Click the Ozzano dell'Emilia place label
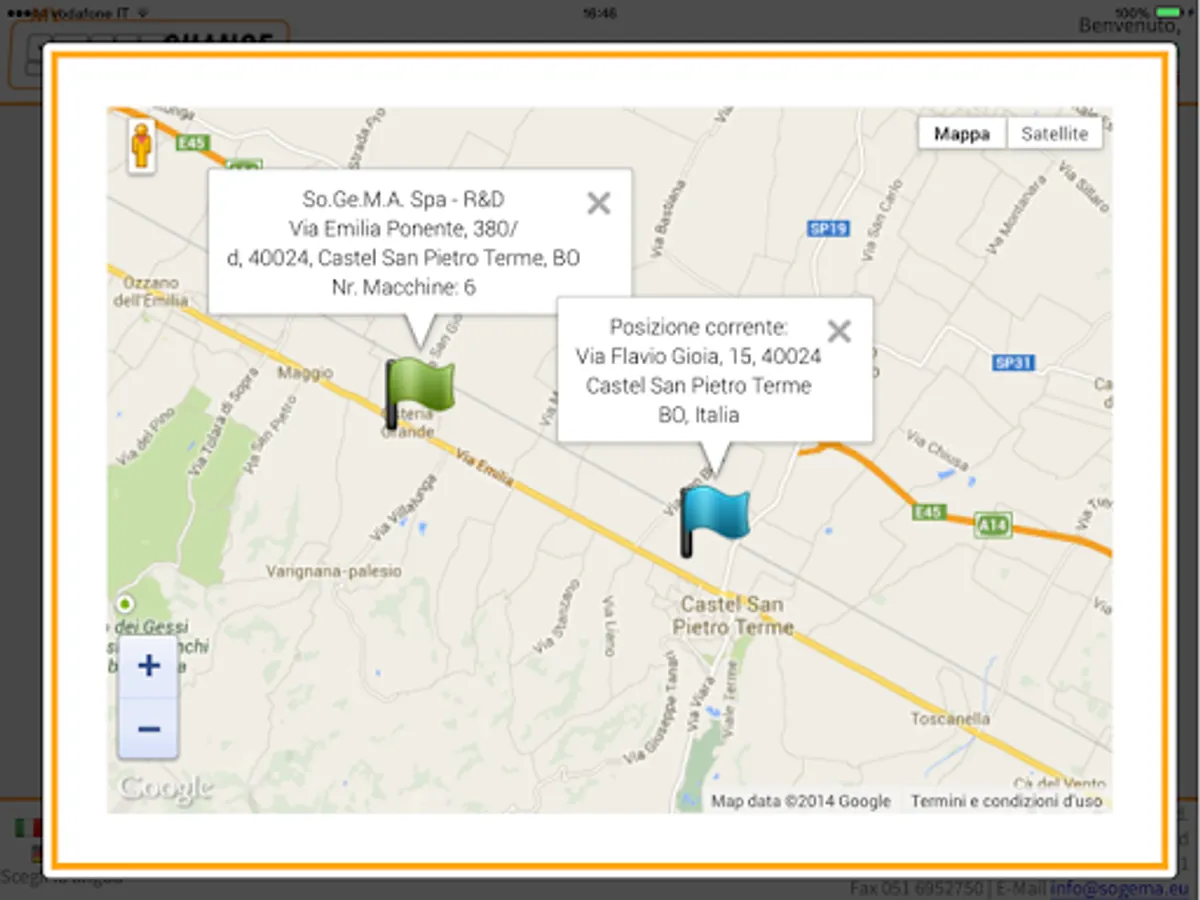The width and height of the screenshot is (1200, 900). tap(150, 292)
